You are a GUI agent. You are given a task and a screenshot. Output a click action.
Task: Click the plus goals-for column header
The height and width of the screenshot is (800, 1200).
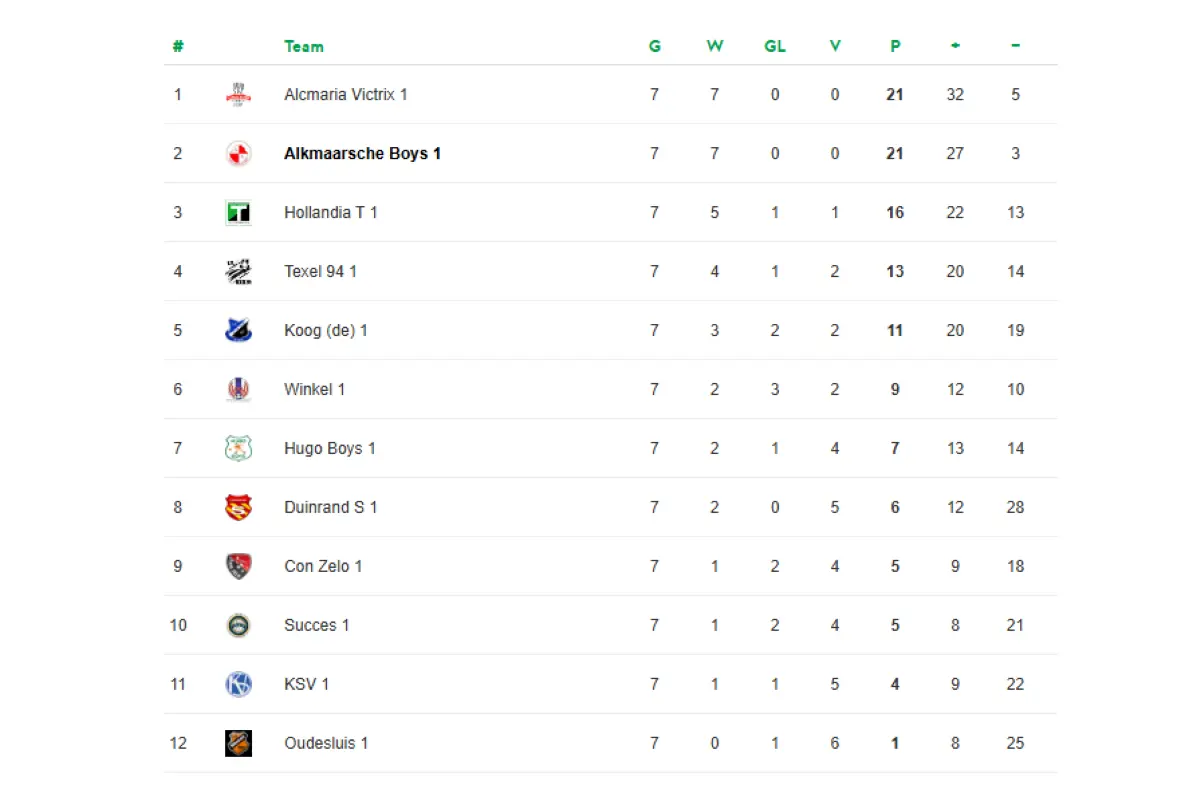(955, 46)
